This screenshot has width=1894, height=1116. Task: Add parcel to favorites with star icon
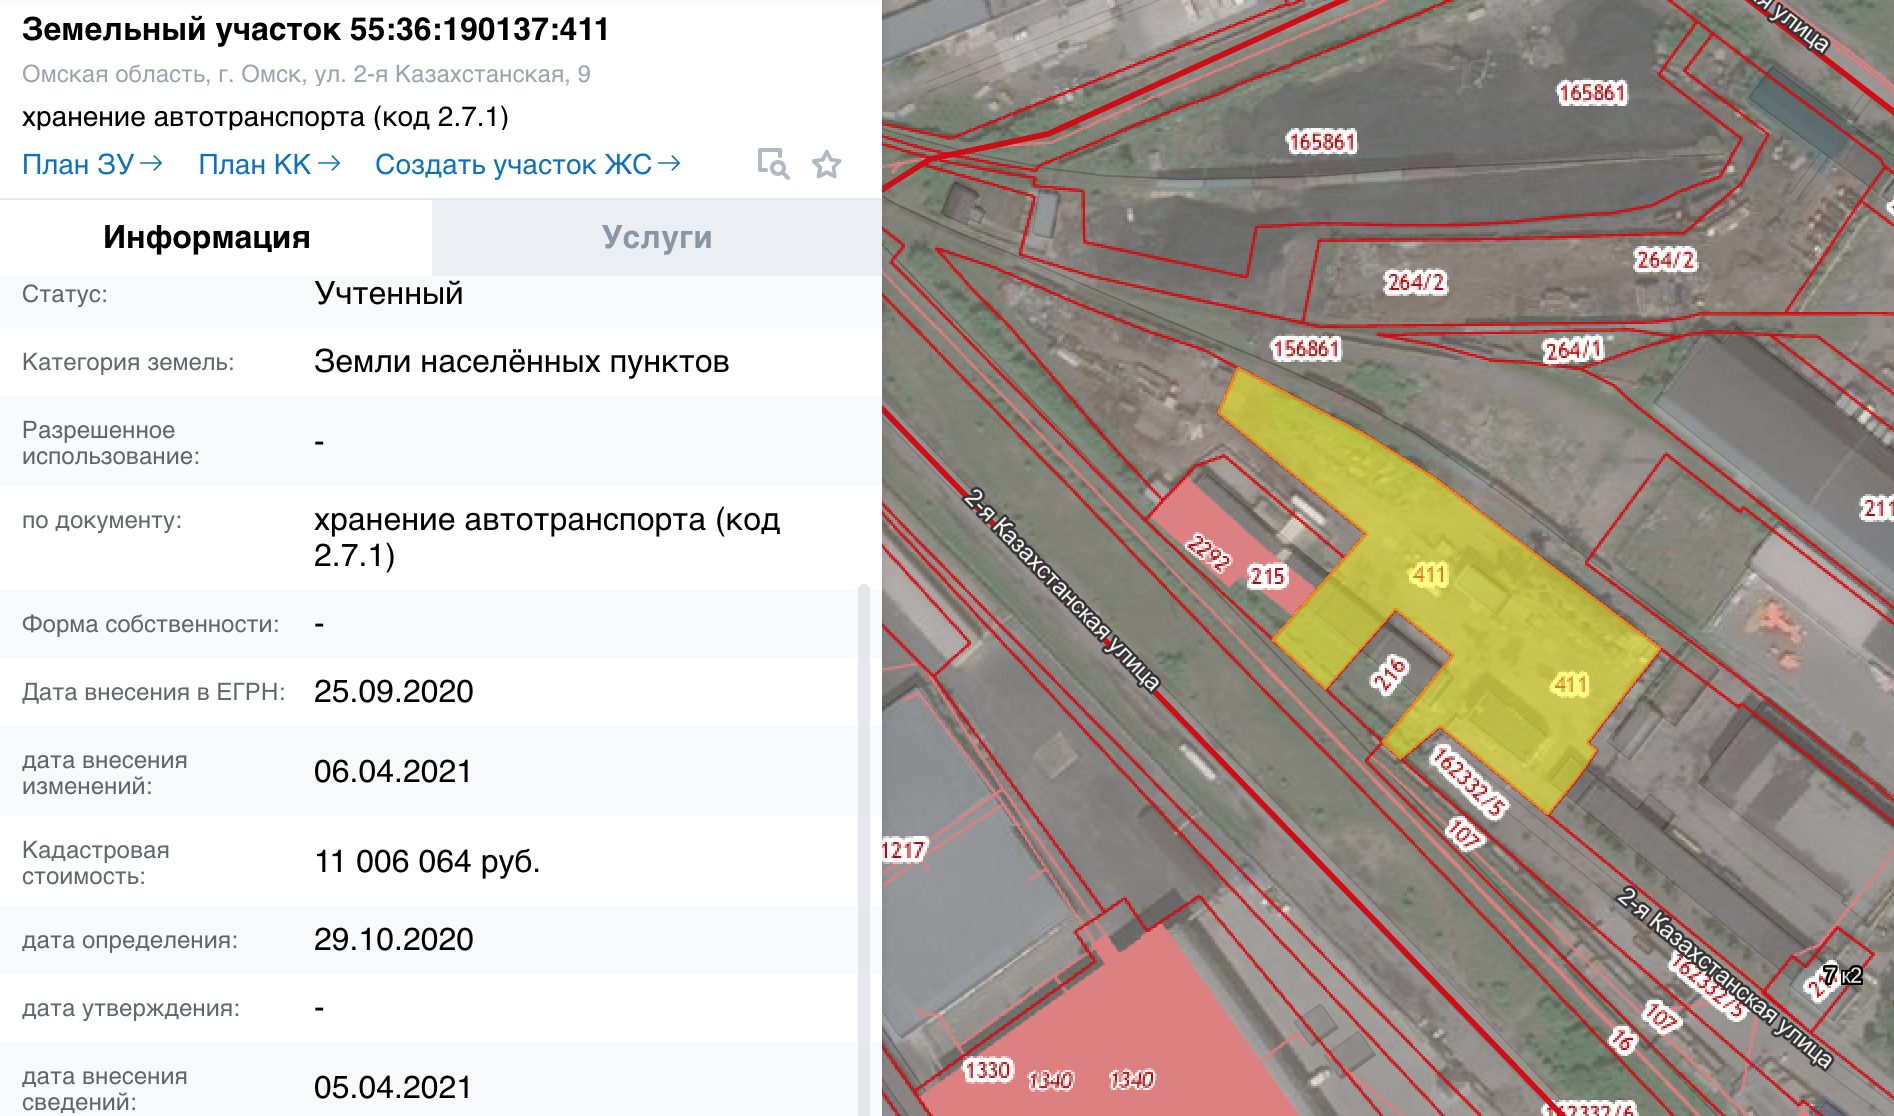click(826, 164)
